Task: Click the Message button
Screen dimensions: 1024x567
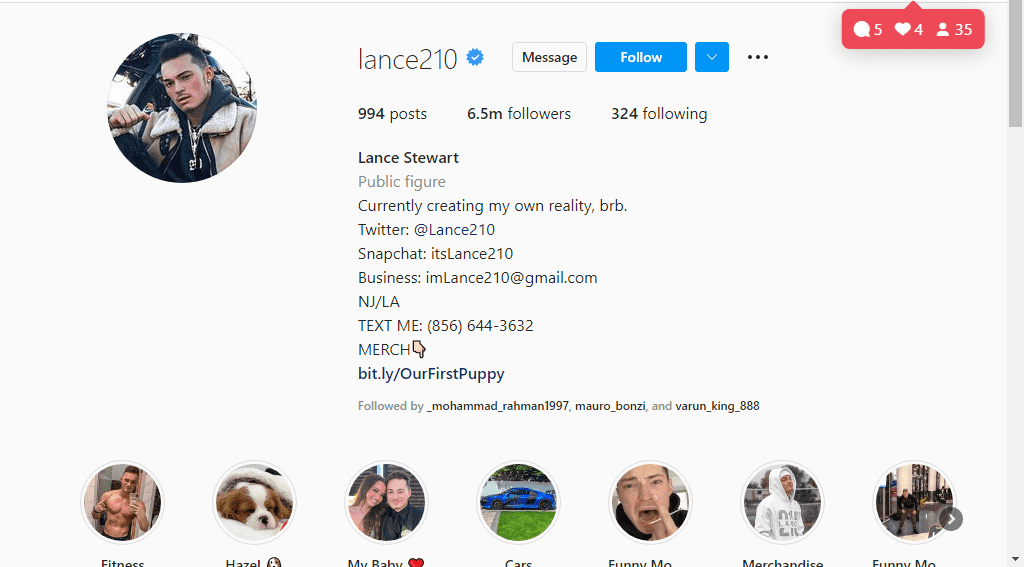Action: click(x=549, y=57)
